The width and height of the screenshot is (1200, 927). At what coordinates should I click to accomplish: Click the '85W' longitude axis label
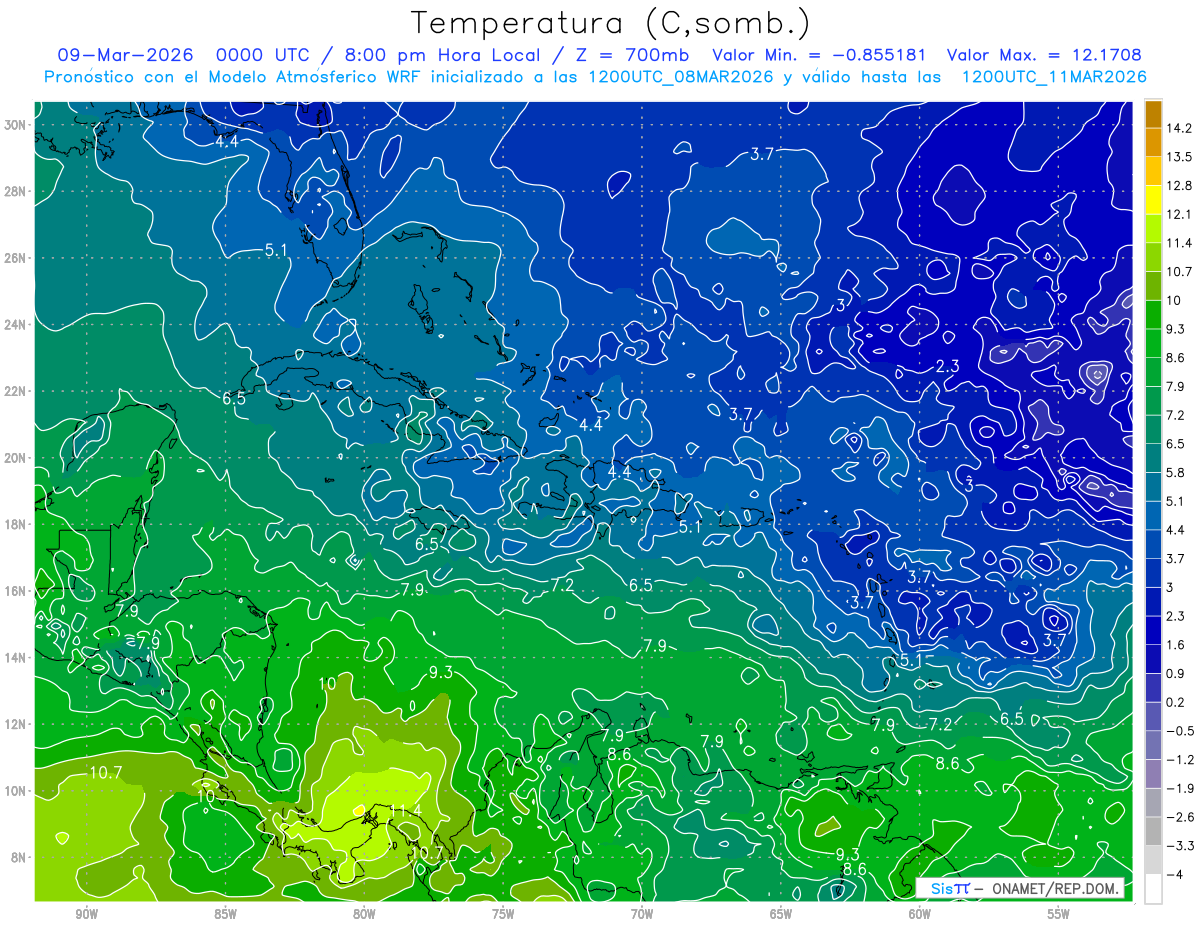[225, 914]
